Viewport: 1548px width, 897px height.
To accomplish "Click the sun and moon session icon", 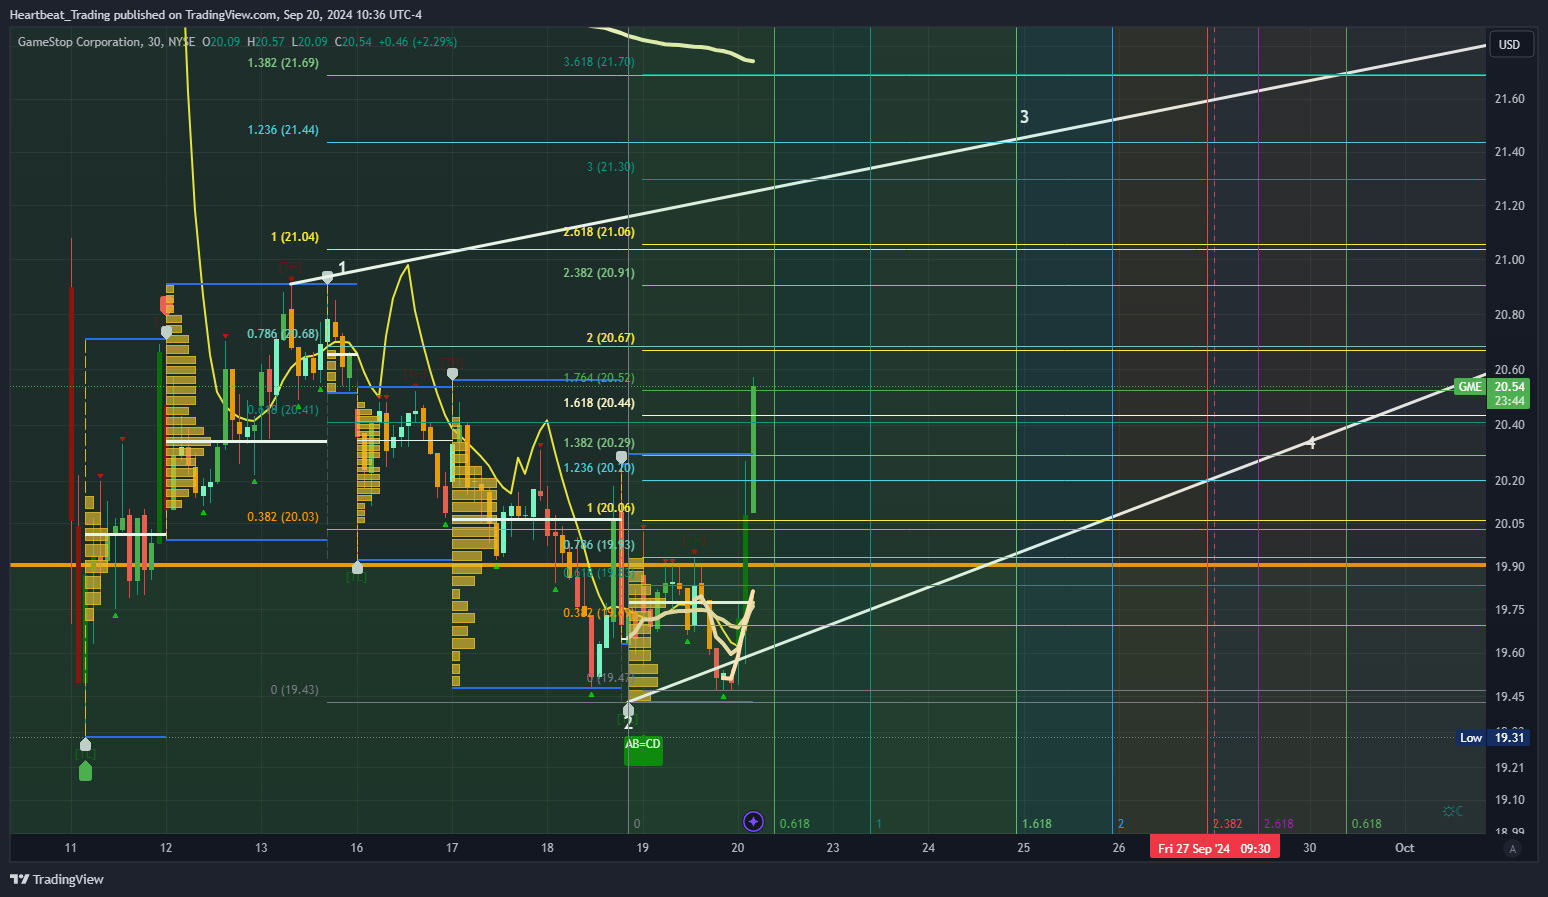I will point(1453,811).
